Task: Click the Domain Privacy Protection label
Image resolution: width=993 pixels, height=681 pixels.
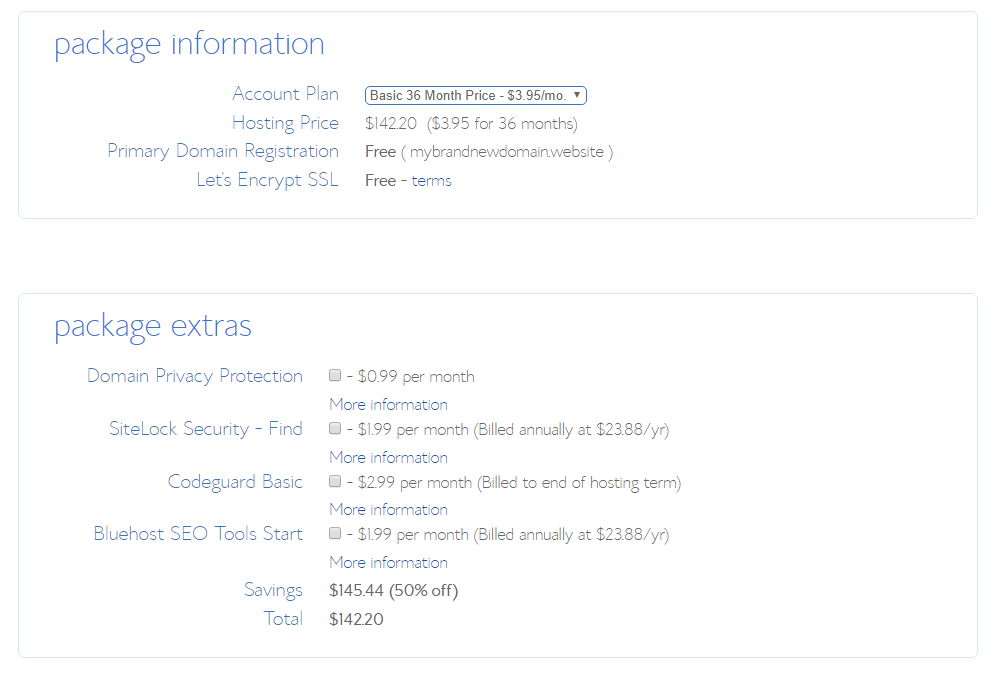Action: click(195, 376)
